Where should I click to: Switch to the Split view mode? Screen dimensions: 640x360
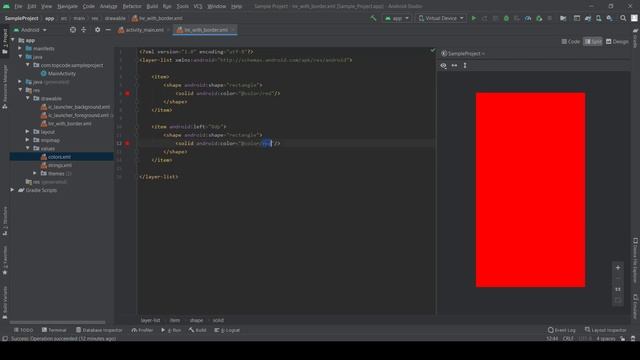pyautogui.click(x=593, y=42)
